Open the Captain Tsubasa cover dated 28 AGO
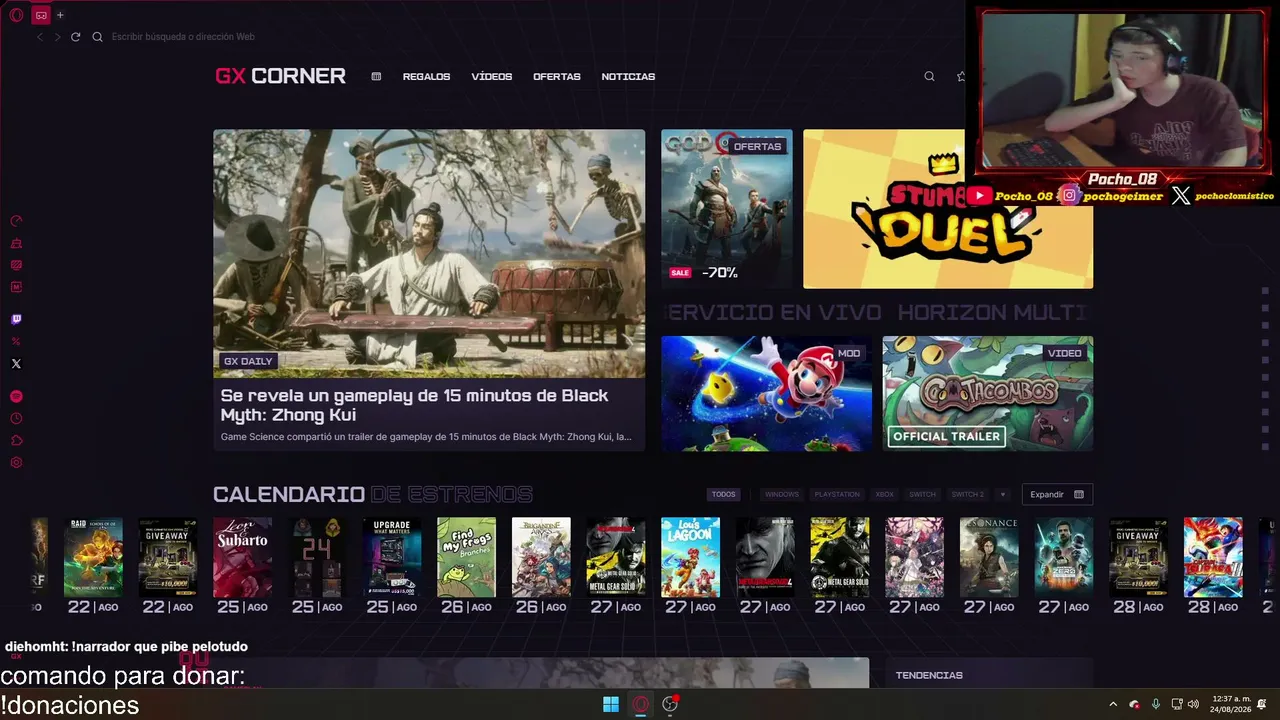 click(1213, 557)
